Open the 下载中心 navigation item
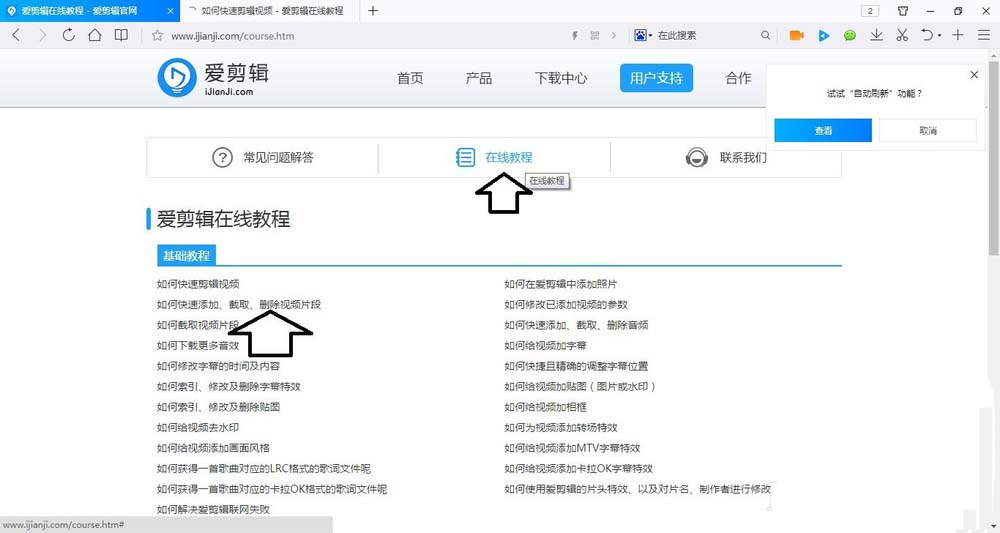The image size is (1000, 533). click(561, 78)
